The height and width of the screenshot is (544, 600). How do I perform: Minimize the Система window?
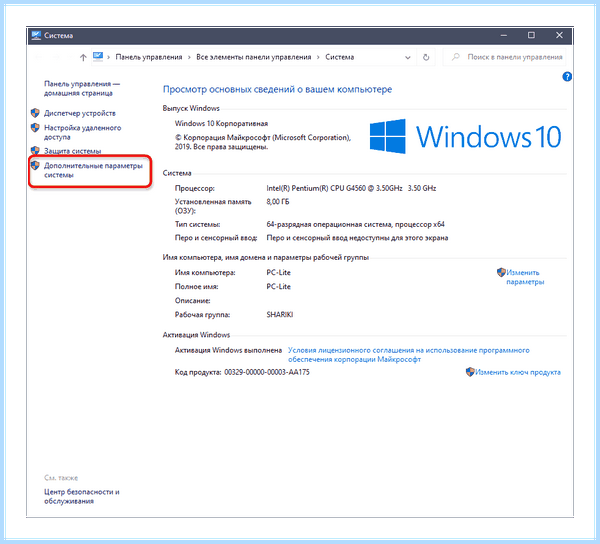[x=504, y=36]
